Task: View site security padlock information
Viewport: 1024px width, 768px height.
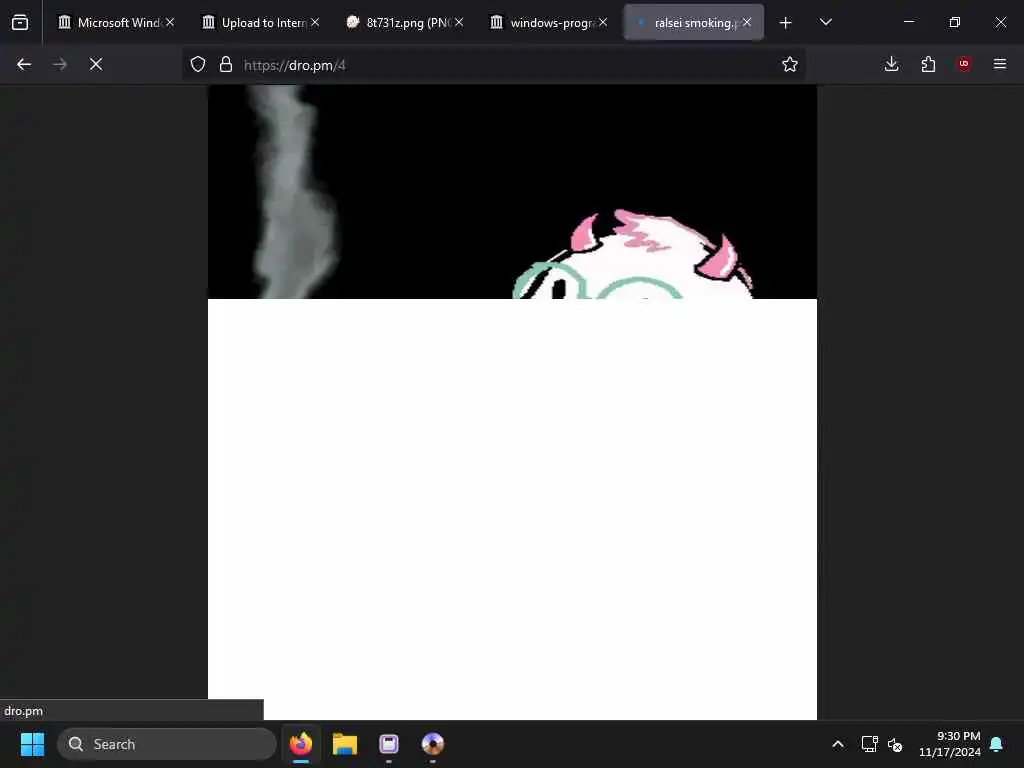Action: tap(226, 64)
